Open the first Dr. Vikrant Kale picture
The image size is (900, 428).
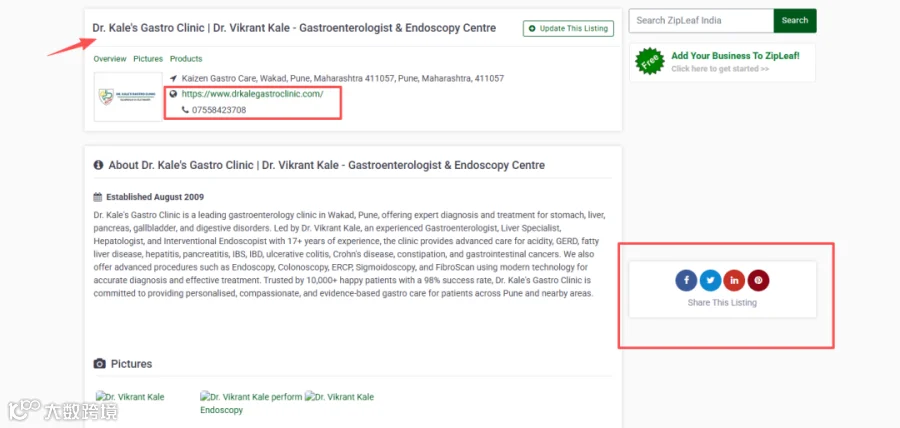pos(130,396)
